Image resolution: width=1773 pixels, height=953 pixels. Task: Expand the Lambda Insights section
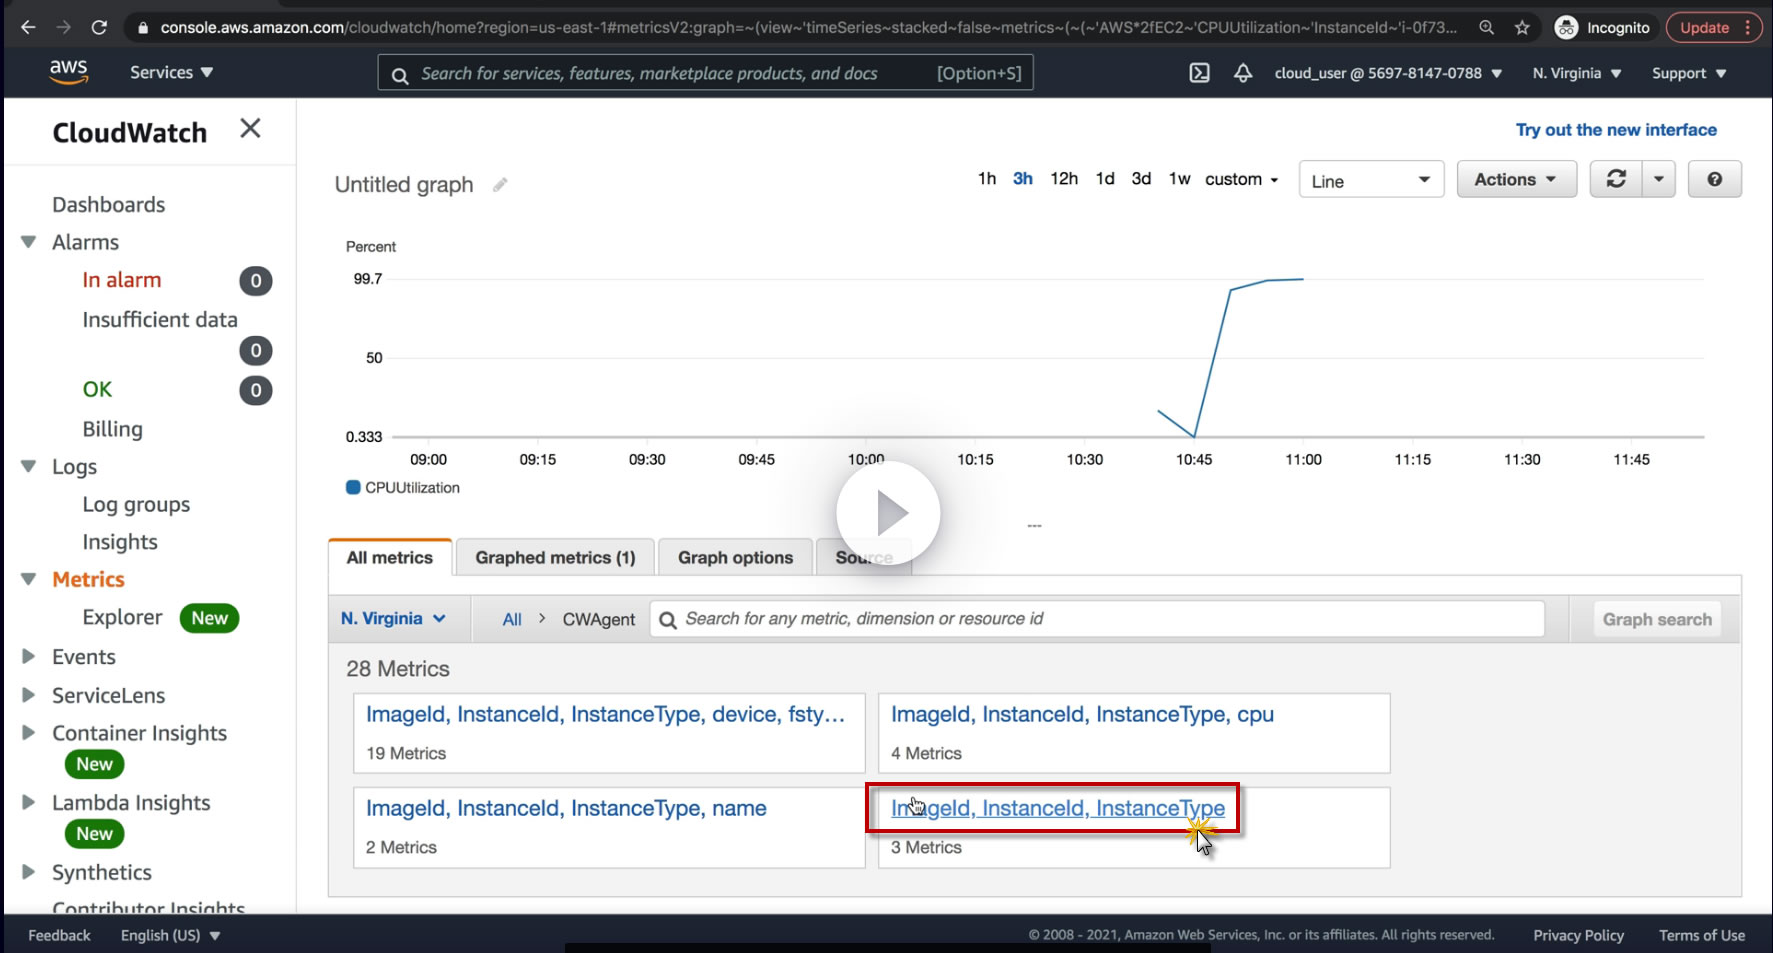tap(28, 802)
